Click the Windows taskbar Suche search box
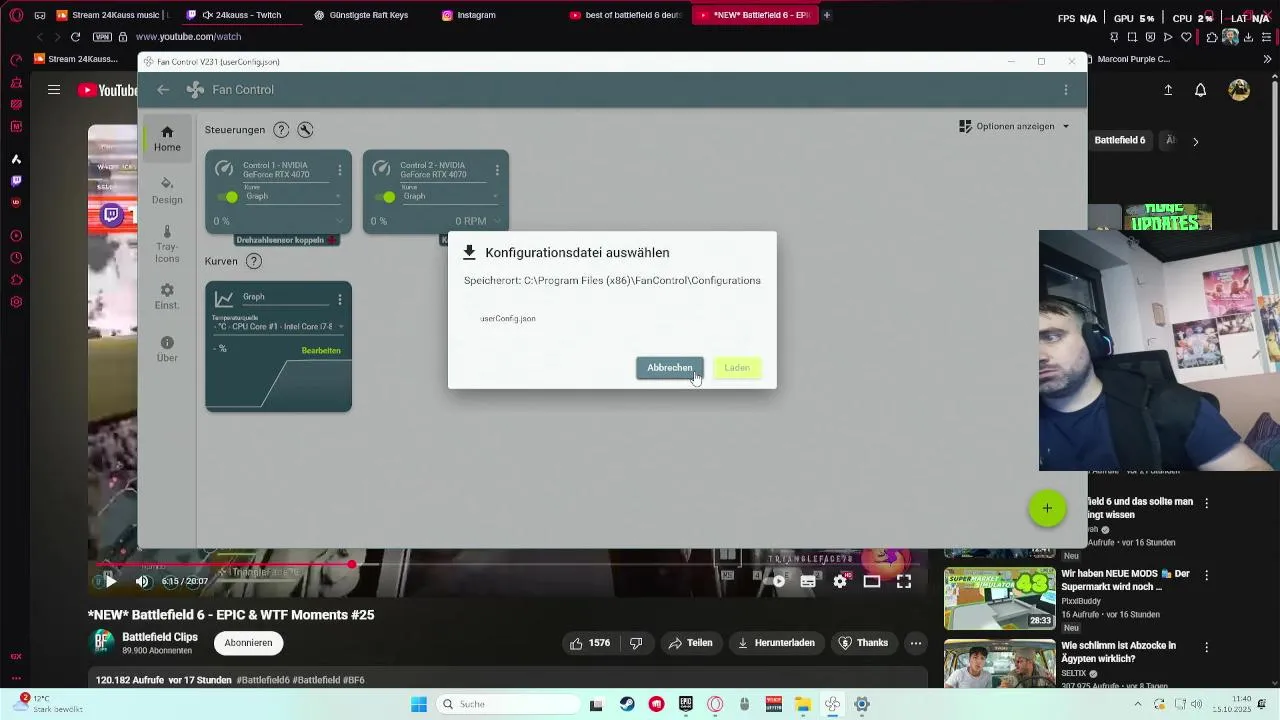This screenshot has height=720, width=1280. pos(506,704)
